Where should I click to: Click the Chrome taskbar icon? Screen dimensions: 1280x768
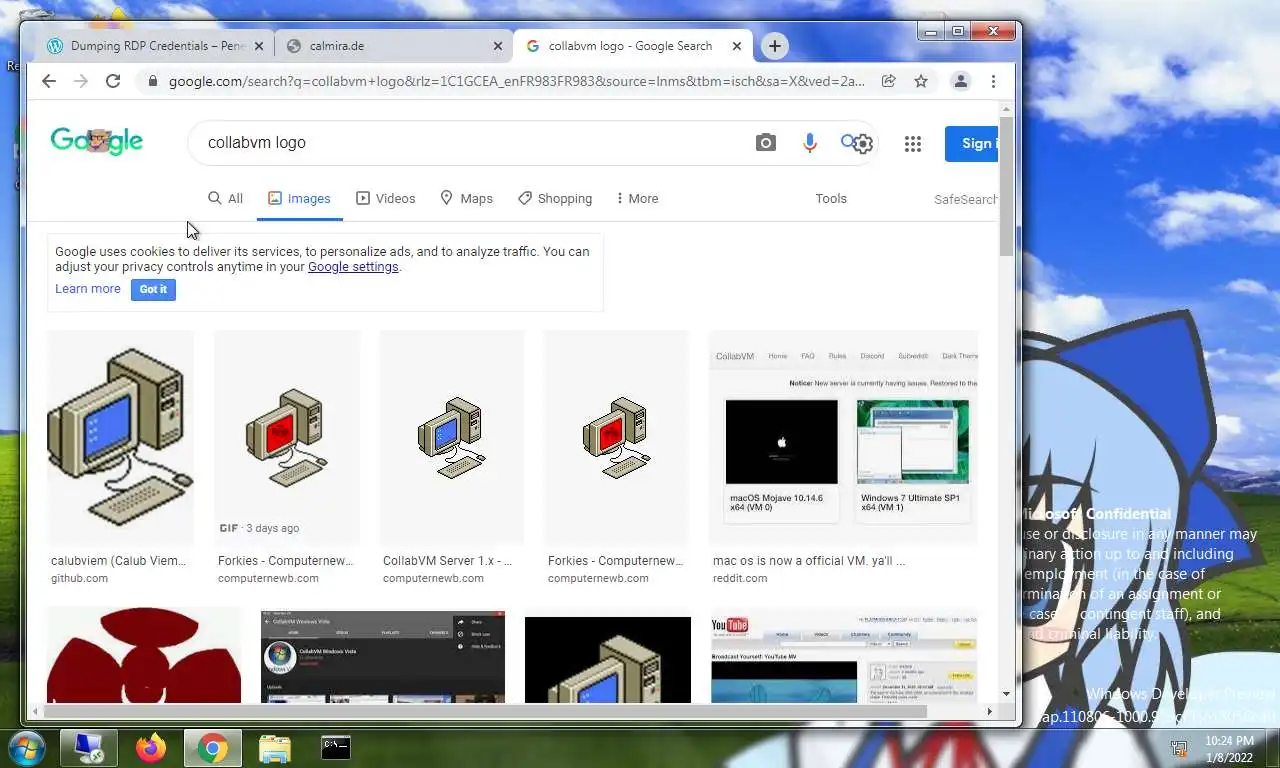tap(212, 748)
